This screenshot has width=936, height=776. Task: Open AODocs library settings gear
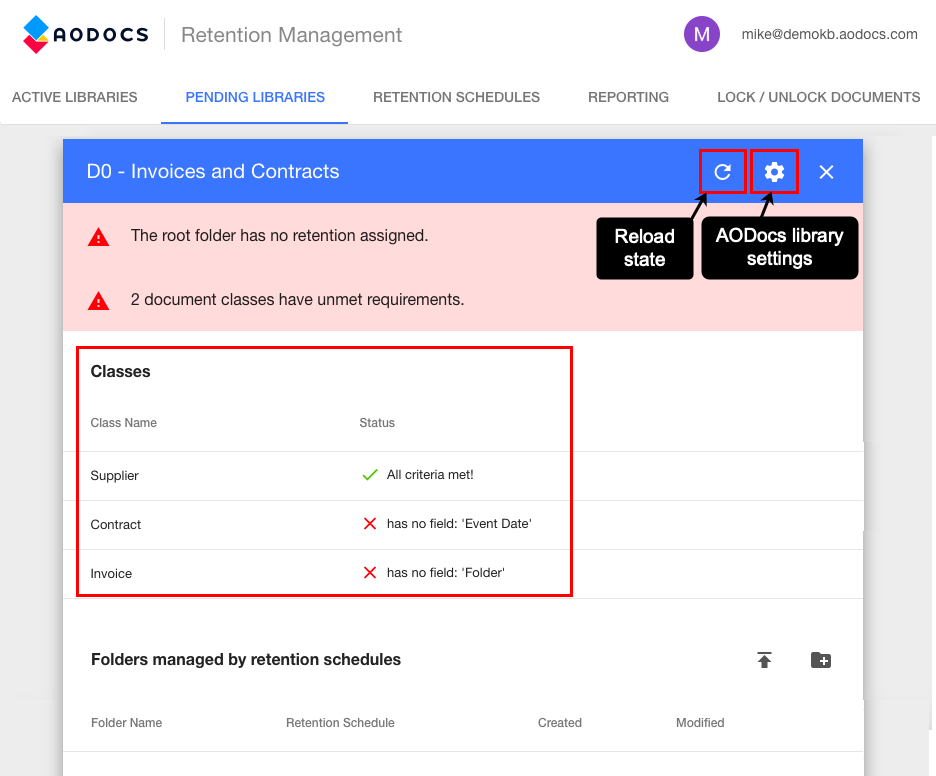coord(773,171)
